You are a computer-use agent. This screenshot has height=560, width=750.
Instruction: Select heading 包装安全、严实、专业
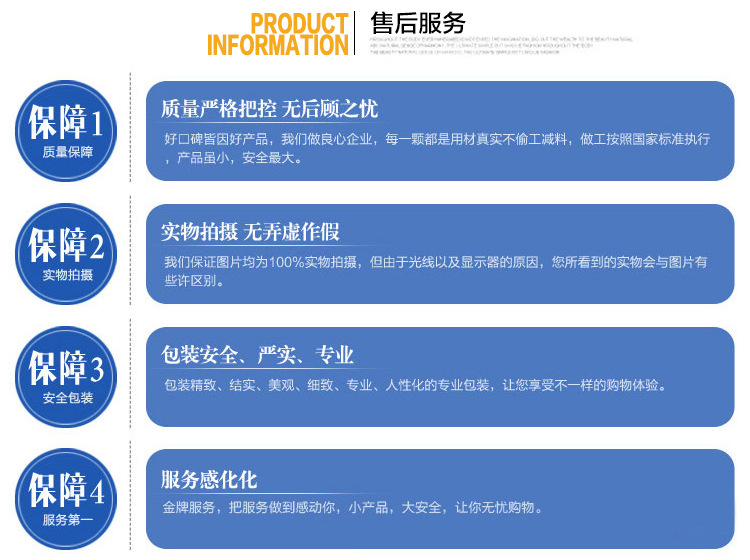click(257, 355)
